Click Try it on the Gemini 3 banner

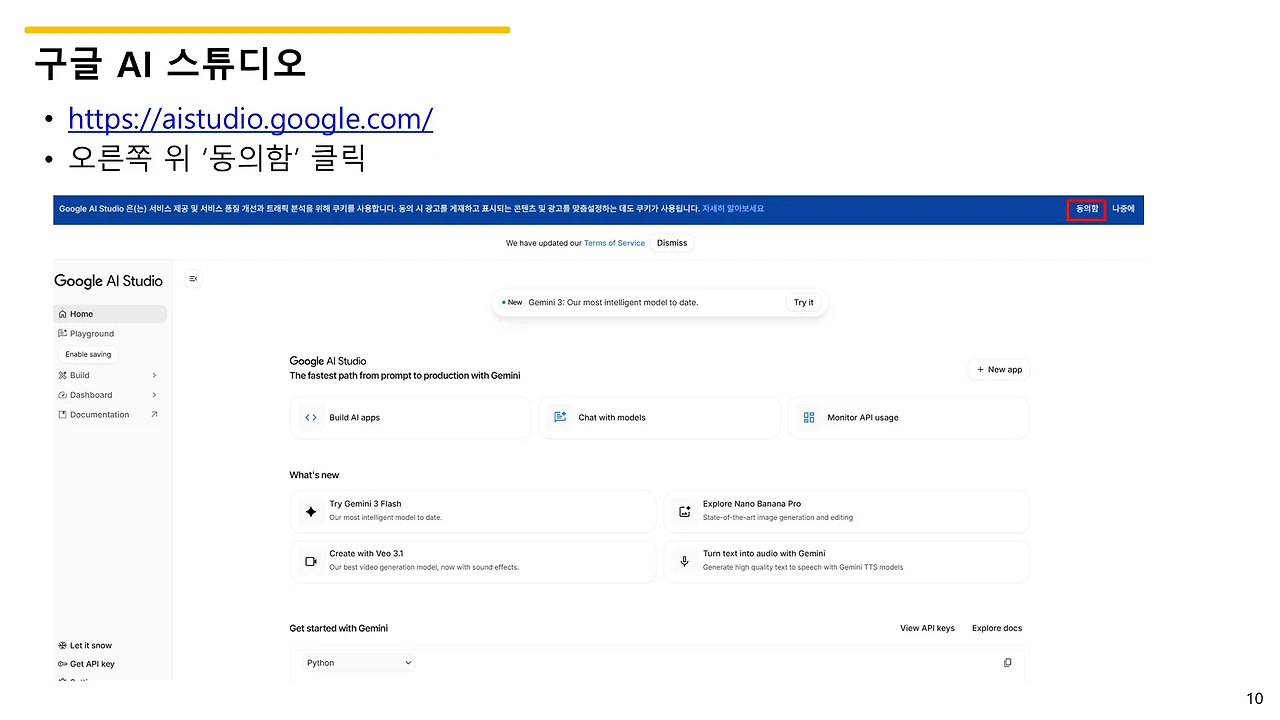coord(804,302)
